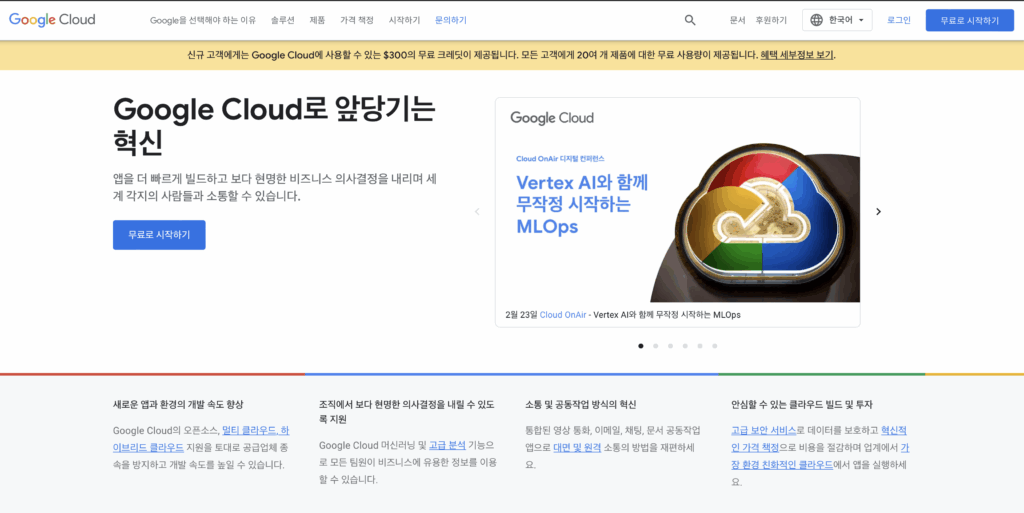Image resolution: width=1024 pixels, height=513 pixels.
Task: Open the search magnifier icon
Action: (690, 20)
